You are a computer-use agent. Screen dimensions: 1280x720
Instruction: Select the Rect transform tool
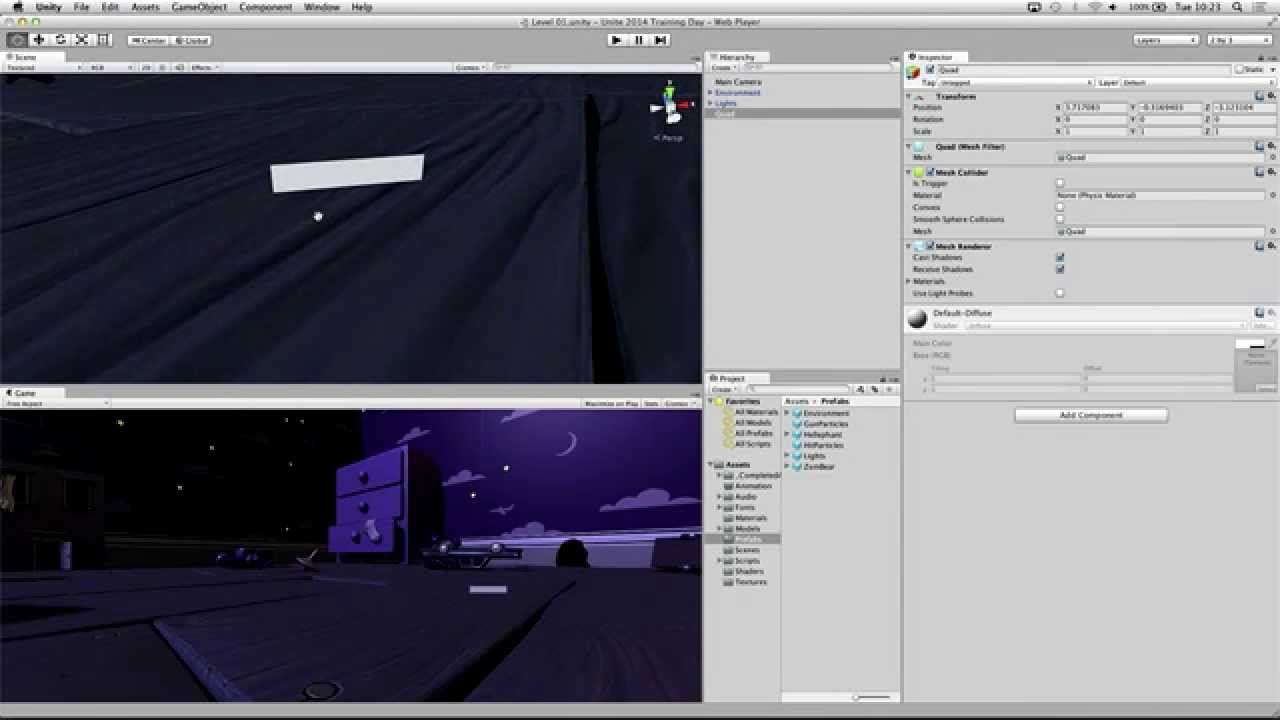point(104,40)
